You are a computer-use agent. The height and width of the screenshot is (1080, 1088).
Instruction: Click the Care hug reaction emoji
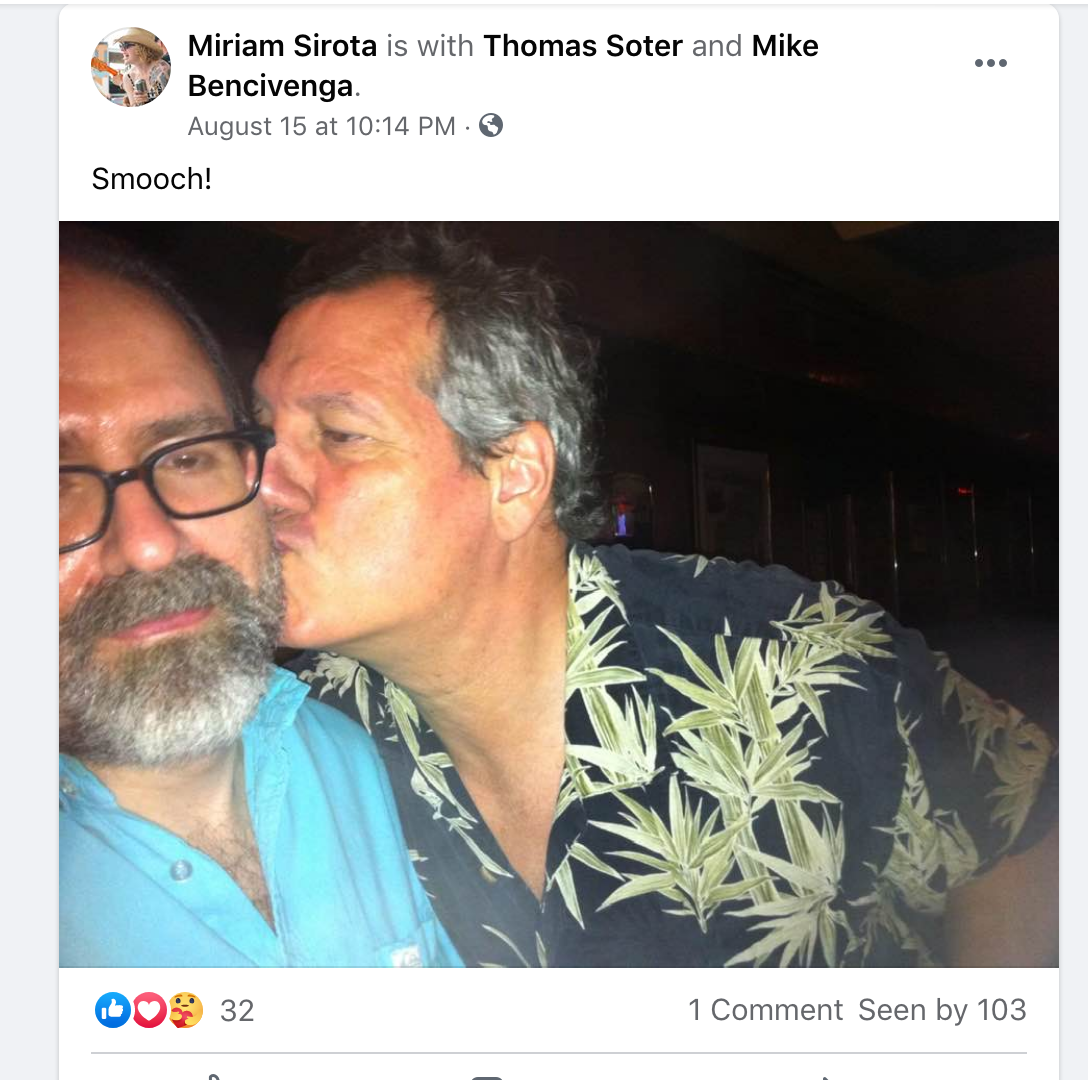pyautogui.click(x=185, y=1010)
